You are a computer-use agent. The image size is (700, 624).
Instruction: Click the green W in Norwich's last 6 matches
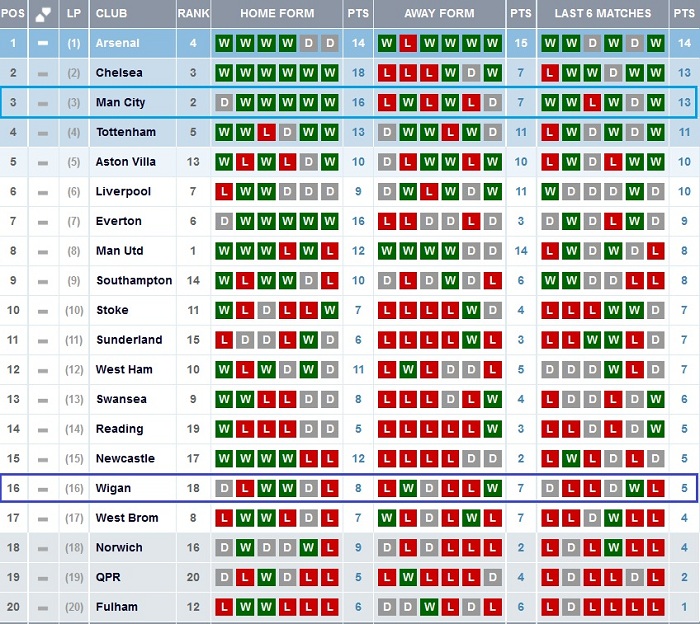tap(613, 548)
